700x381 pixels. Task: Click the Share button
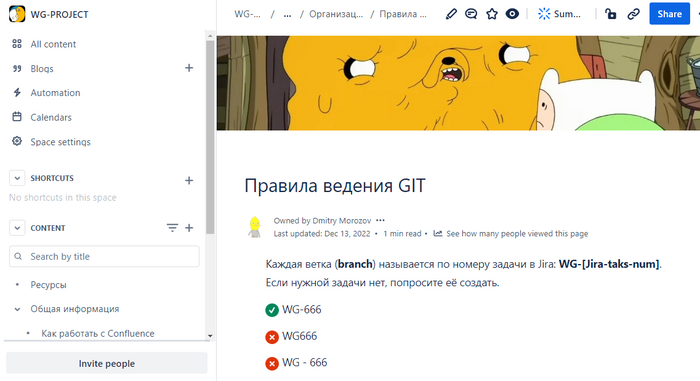669,14
